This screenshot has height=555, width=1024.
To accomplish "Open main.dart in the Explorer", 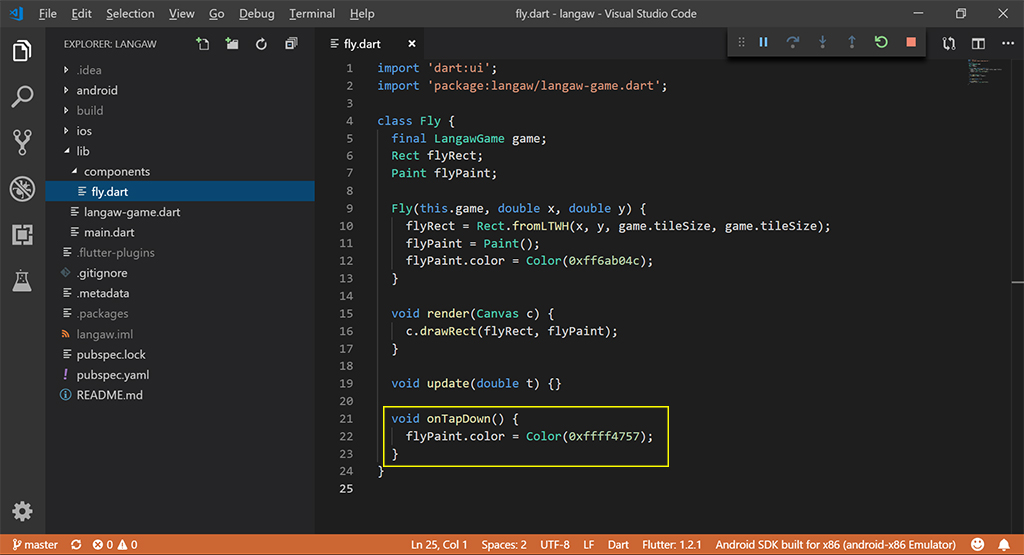I will click(x=109, y=232).
